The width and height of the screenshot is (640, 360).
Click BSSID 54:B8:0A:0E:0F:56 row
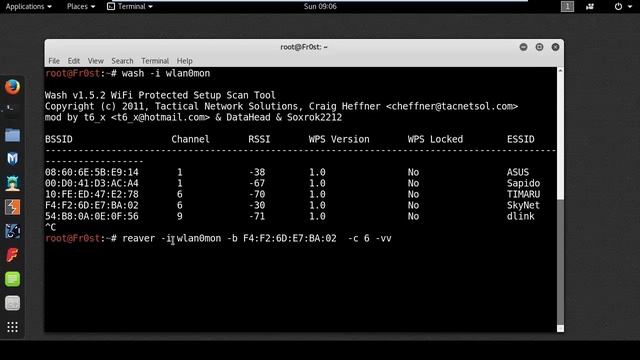pyautogui.click(x=92, y=216)
